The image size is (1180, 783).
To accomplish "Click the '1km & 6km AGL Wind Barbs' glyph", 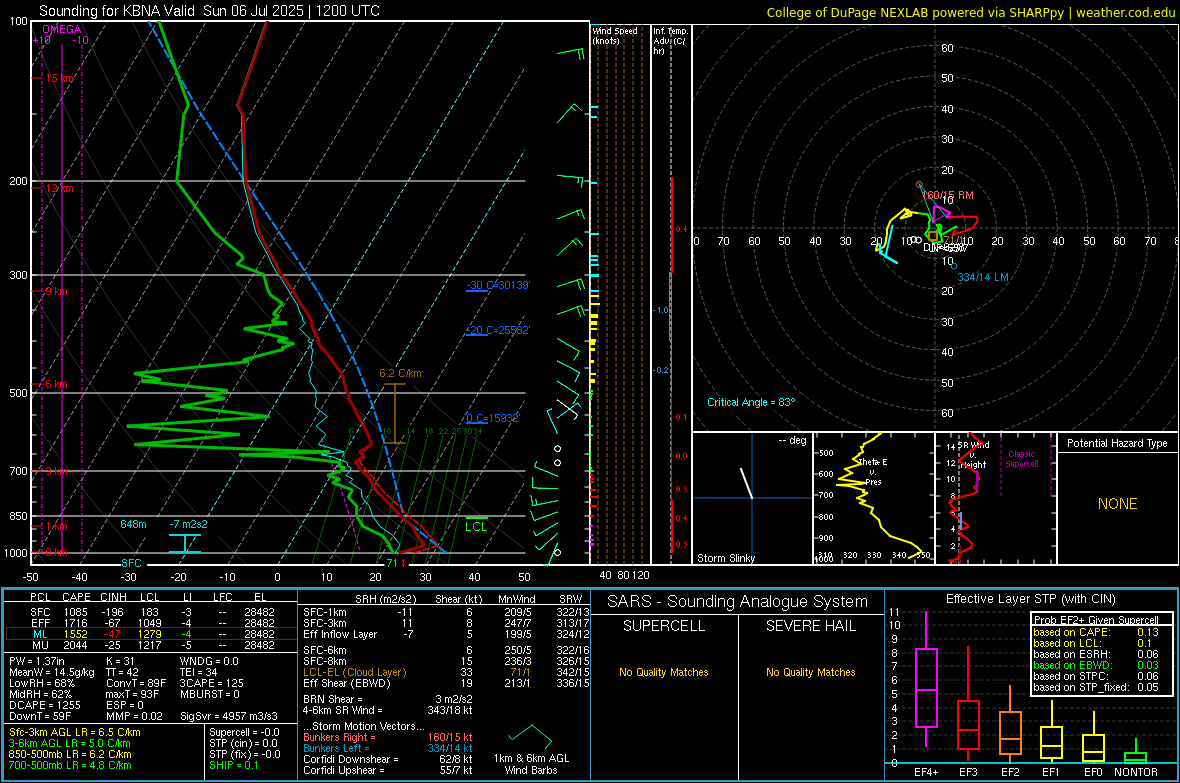I will 531,735.
